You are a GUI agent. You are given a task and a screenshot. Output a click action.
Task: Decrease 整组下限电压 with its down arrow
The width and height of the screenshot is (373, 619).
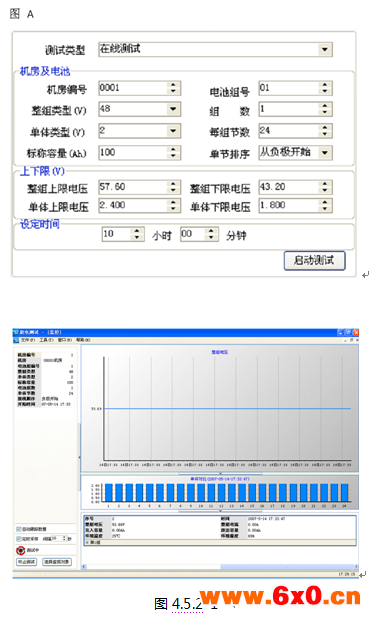pyautogui.click(x=325, y=191)
